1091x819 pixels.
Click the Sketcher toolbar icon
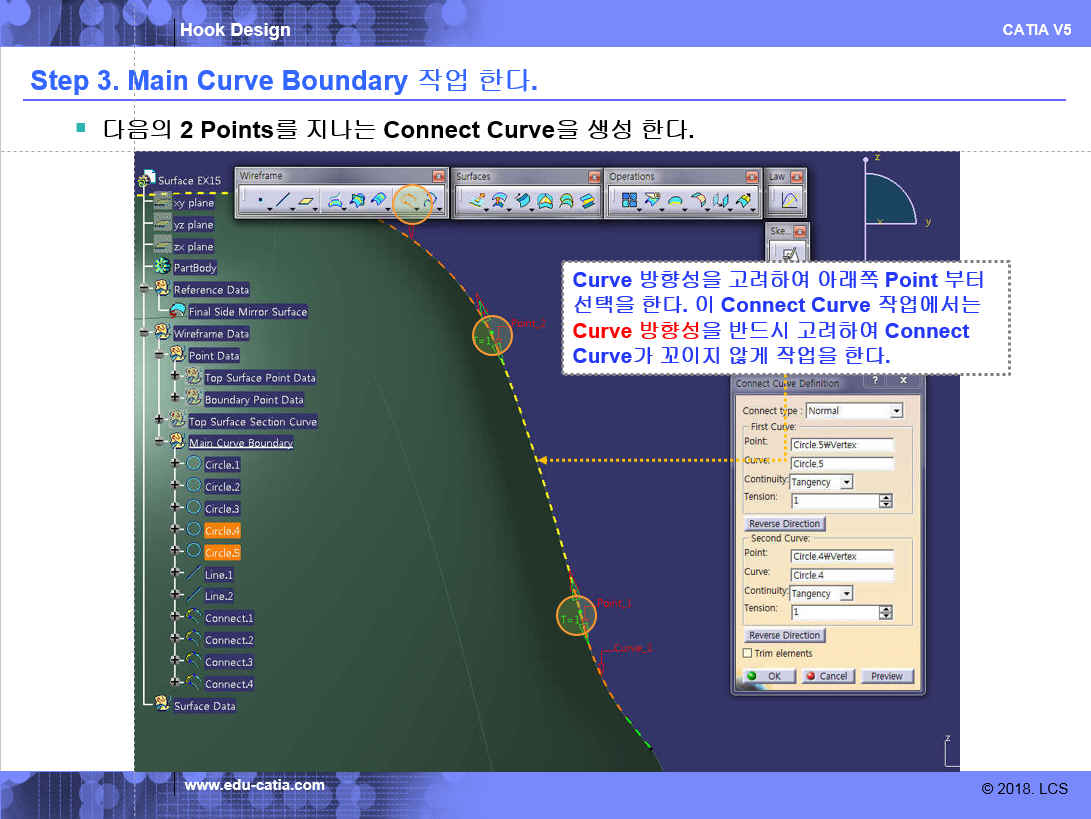[x=789, y=254]
